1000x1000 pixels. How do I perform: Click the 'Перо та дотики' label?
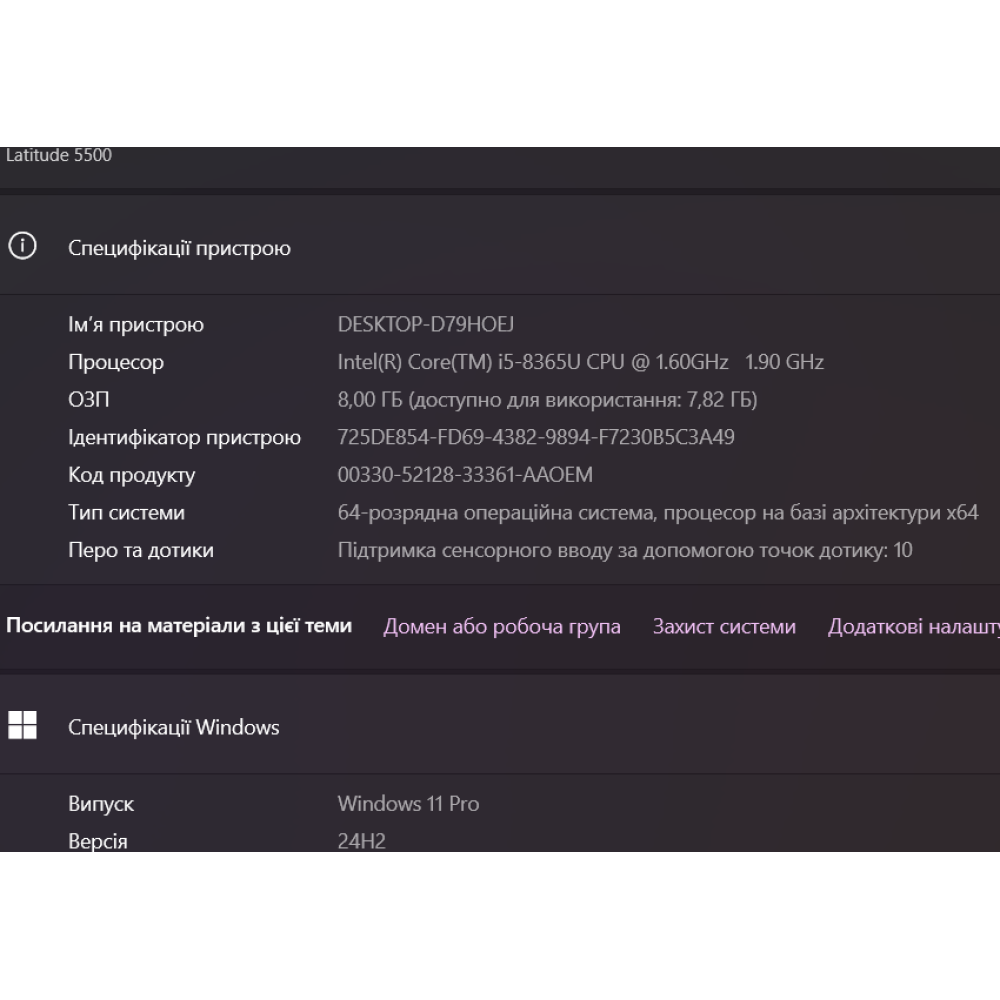[x=140, y=550]
